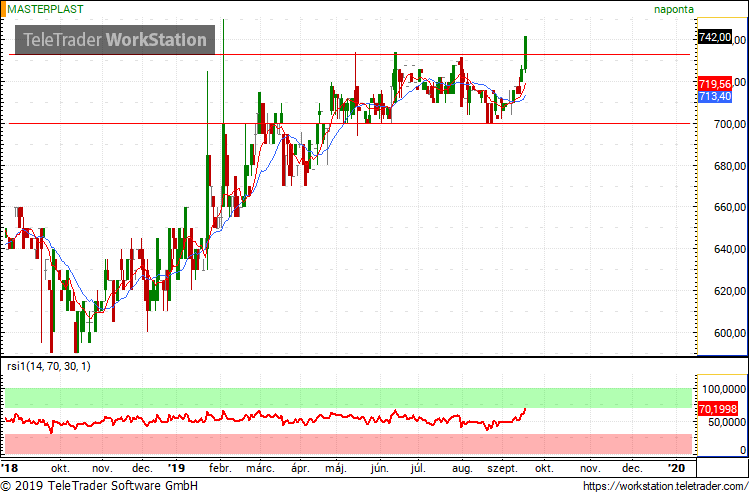Click the okt. label right after szept.

545,468
